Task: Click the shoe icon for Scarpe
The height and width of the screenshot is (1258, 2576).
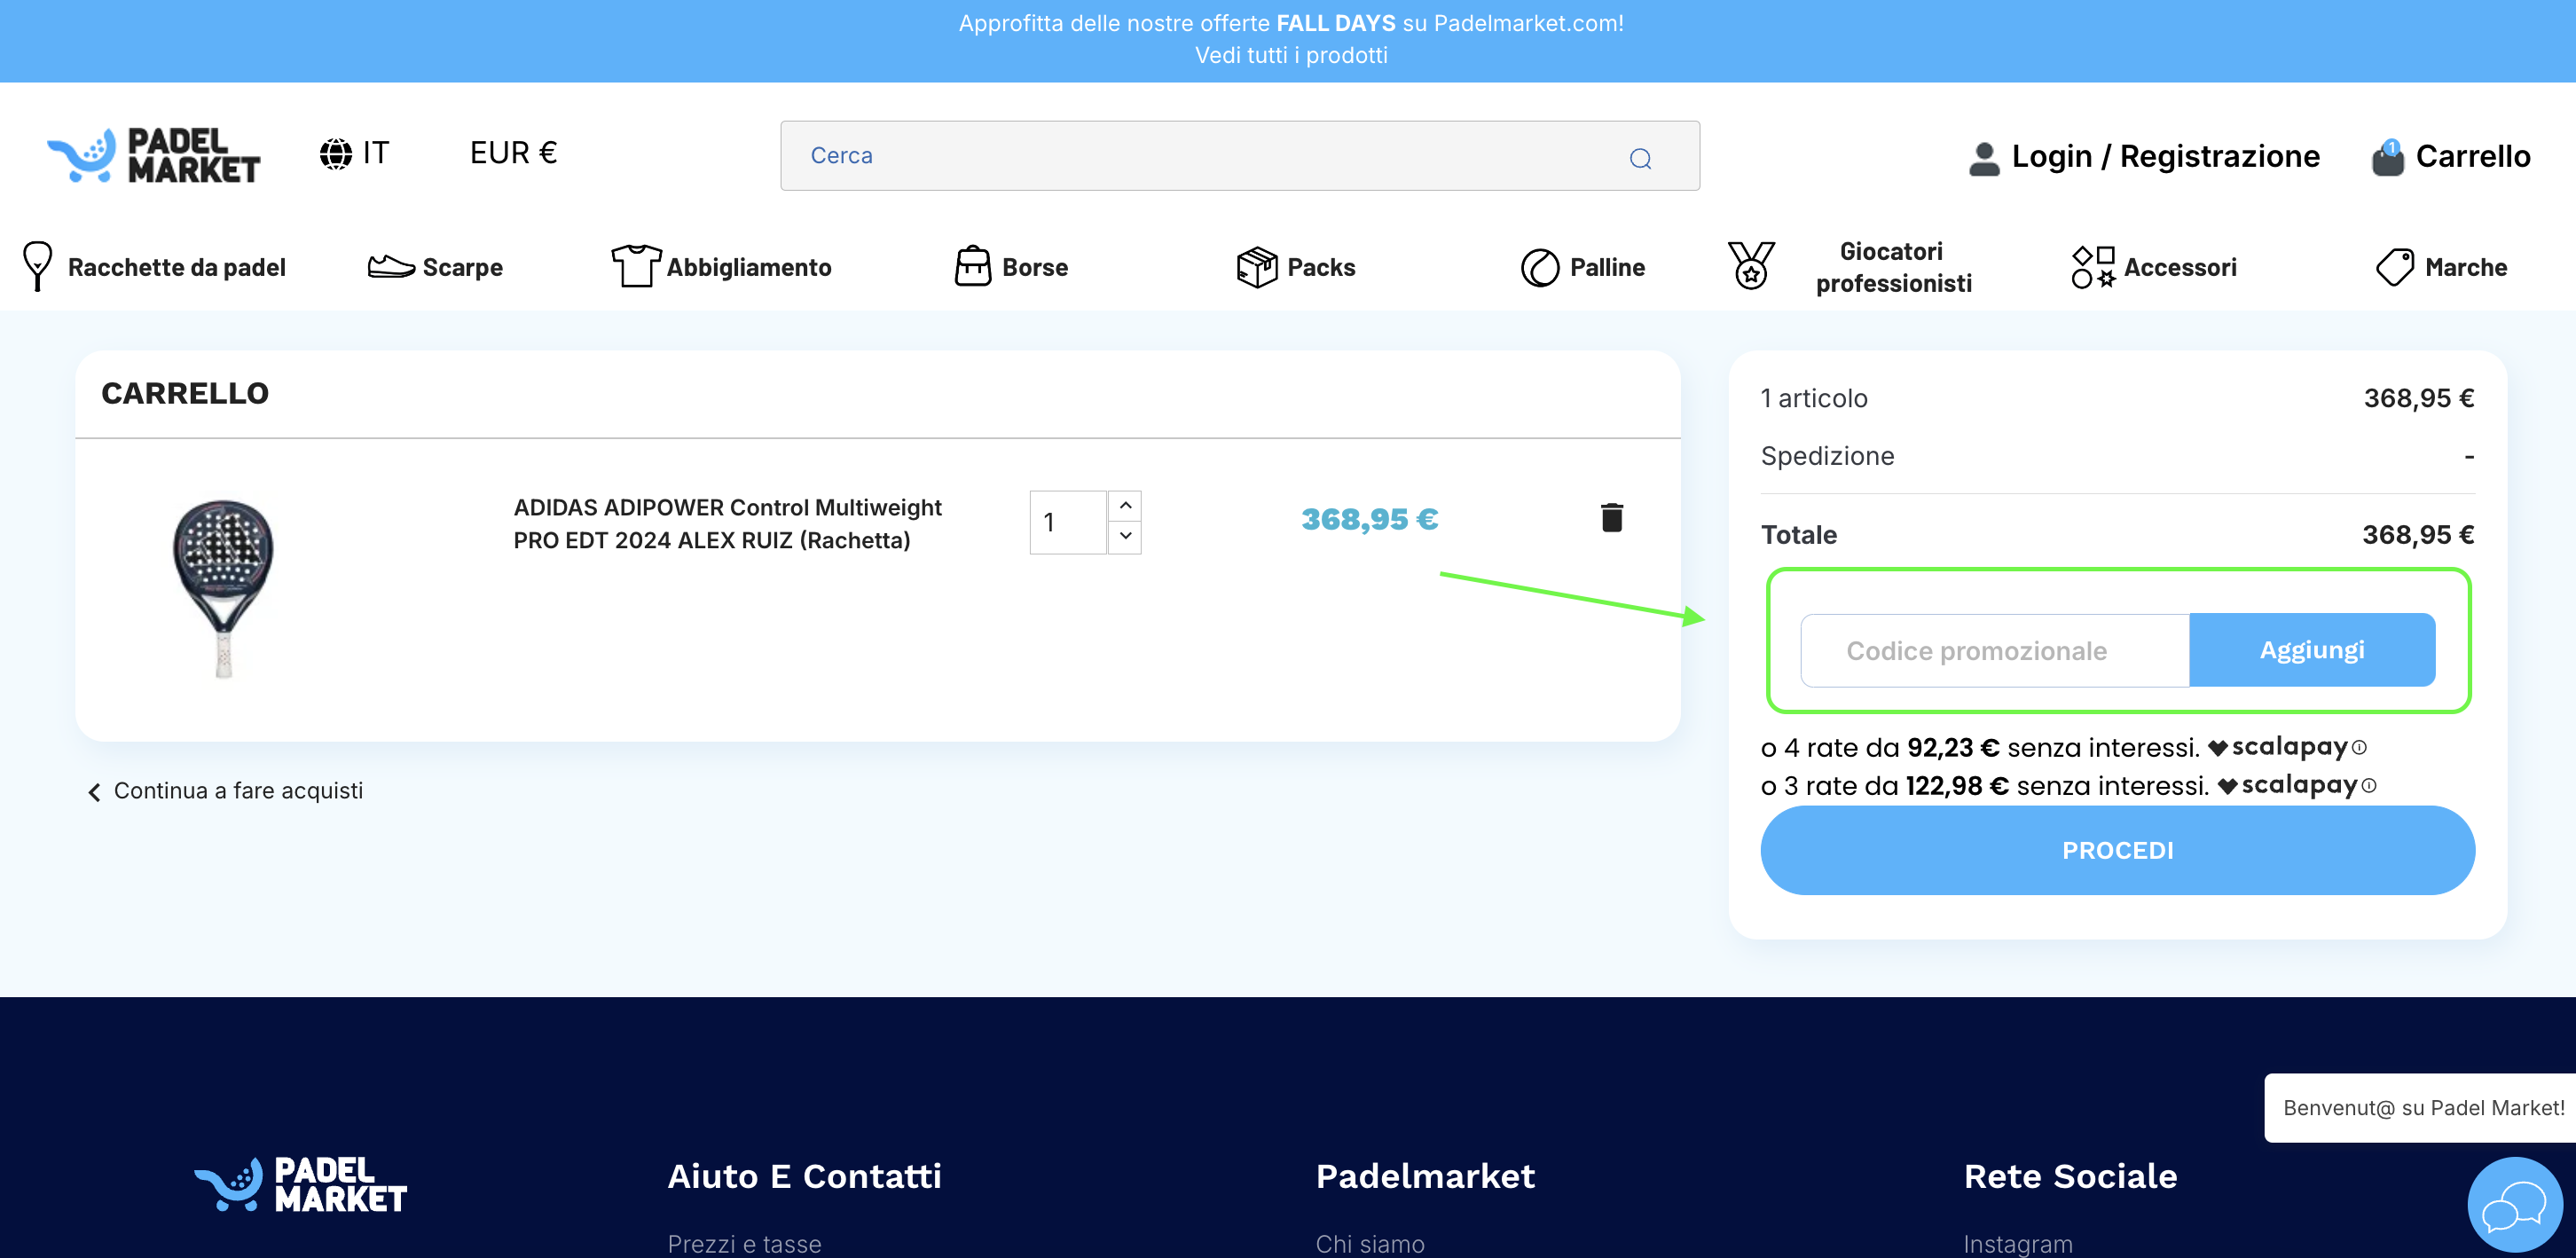Action: [391, 266]
